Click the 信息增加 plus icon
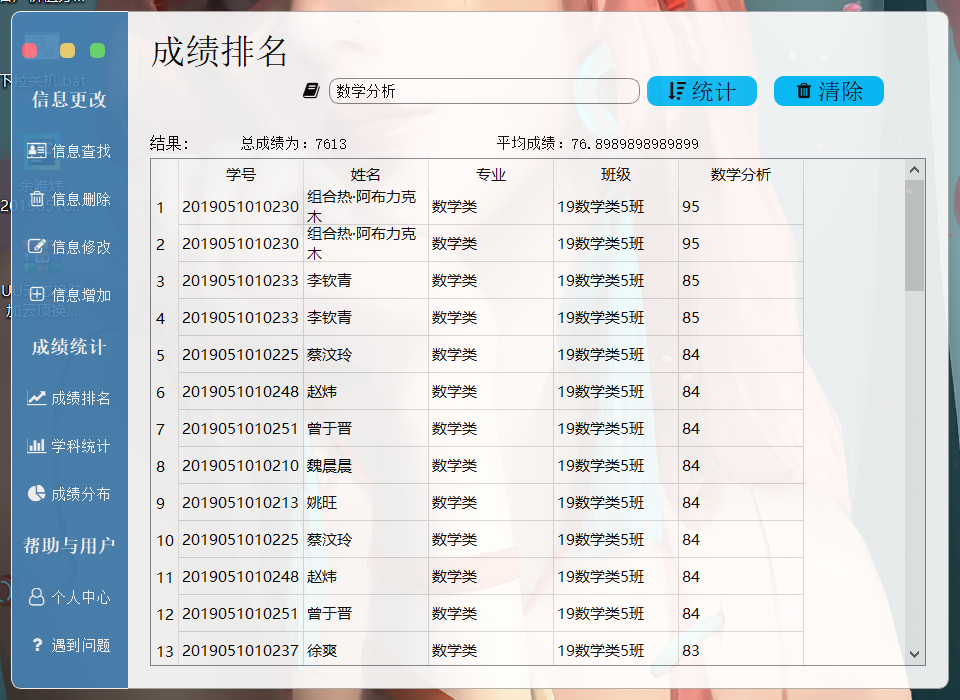Screen dimensions: 960x700 (37, 294)
